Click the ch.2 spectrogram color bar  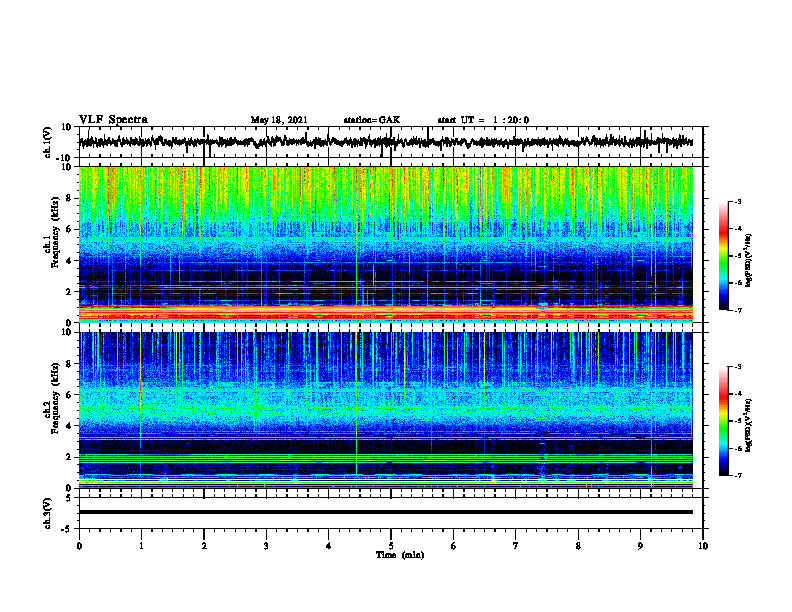tap(724, 421)
